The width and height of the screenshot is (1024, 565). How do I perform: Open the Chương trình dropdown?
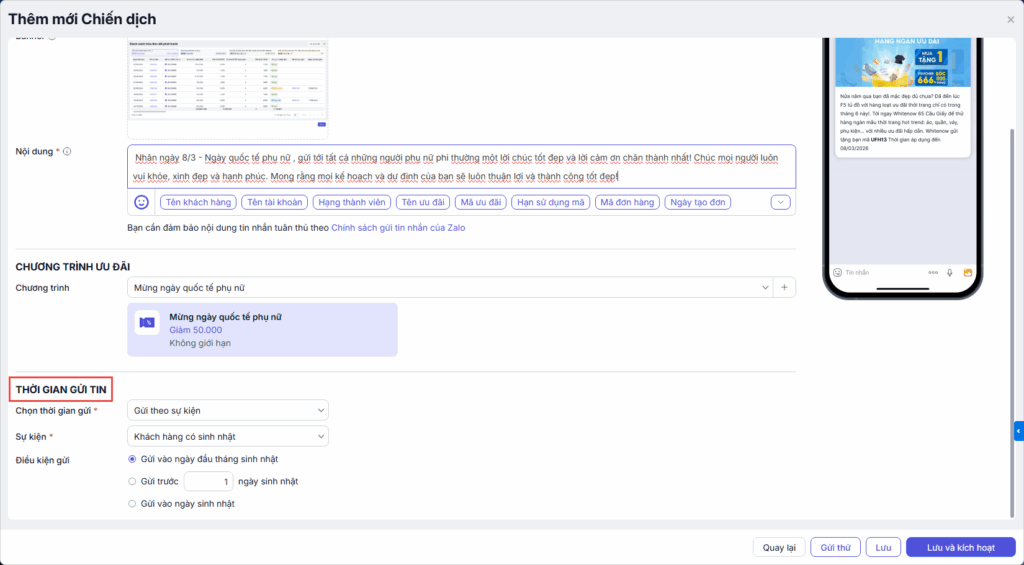[450, 287]
